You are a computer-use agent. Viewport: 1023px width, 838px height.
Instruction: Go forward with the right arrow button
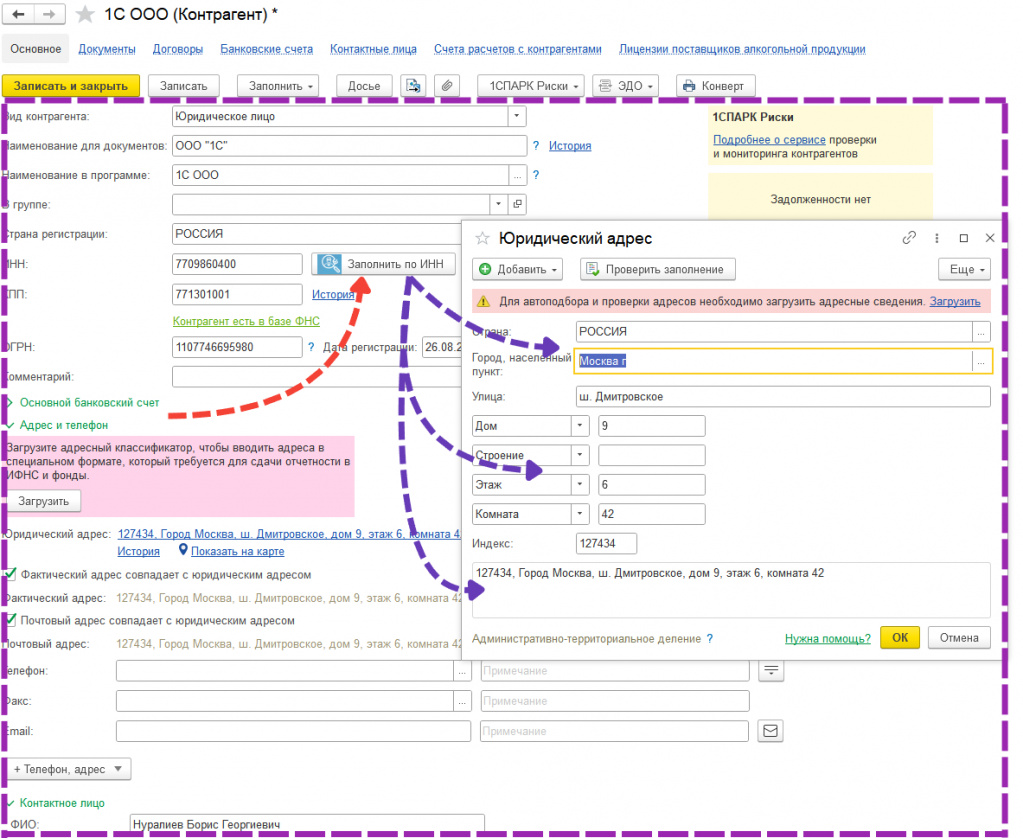pos(50,14)
